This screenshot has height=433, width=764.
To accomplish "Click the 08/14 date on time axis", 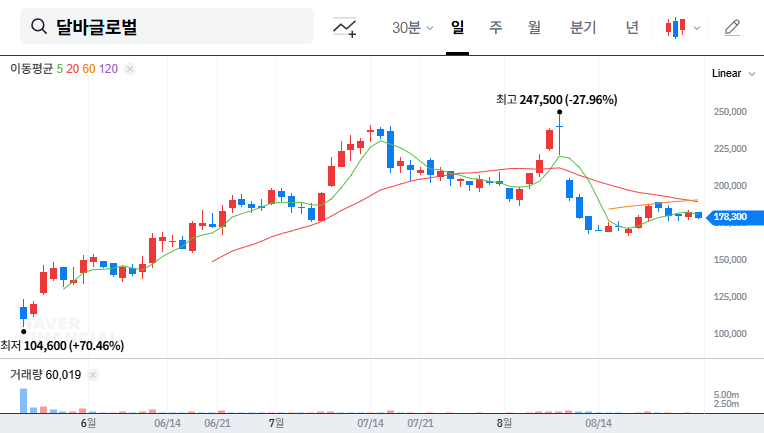I will (598, 423).
